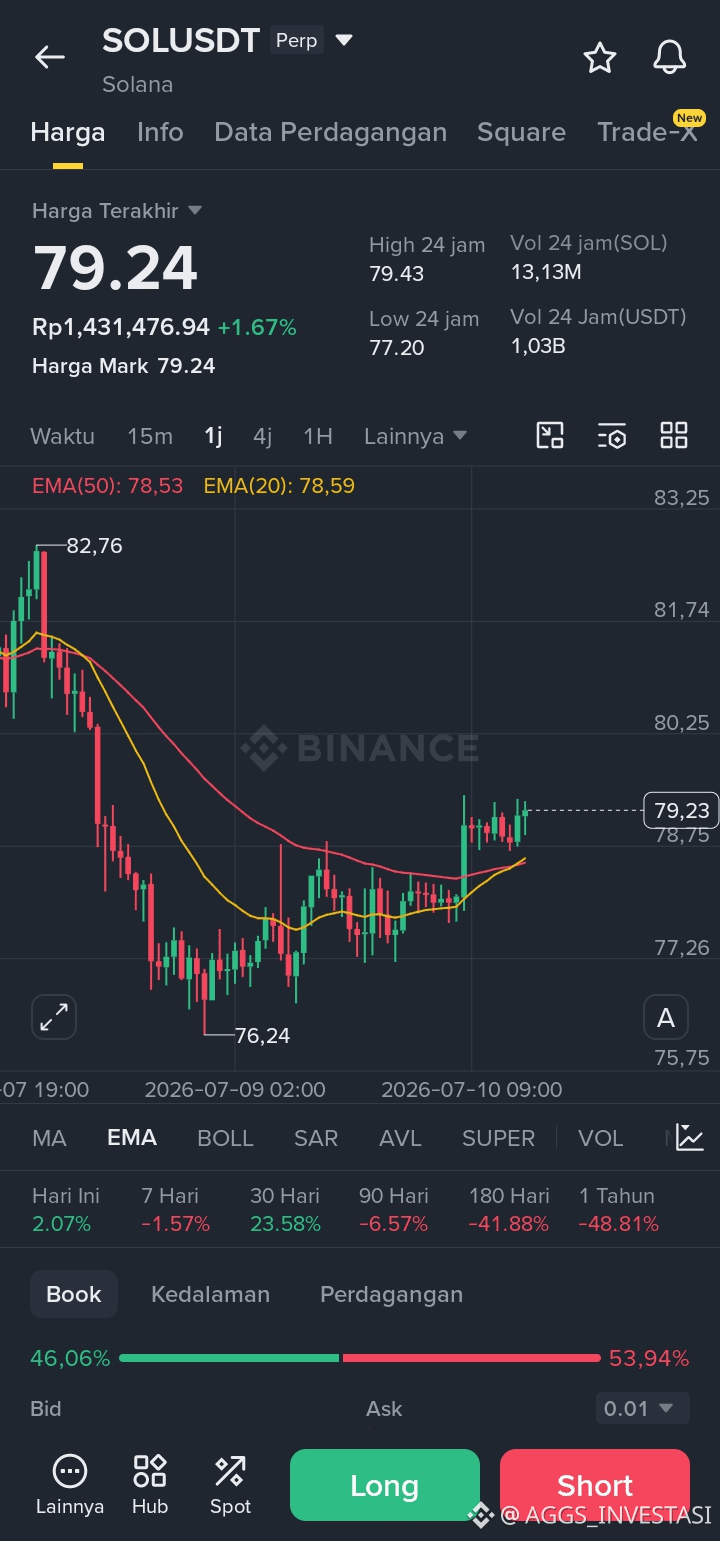
Task: Tap the Low 24 jam 77.20 value
Action: click(397, 348)
